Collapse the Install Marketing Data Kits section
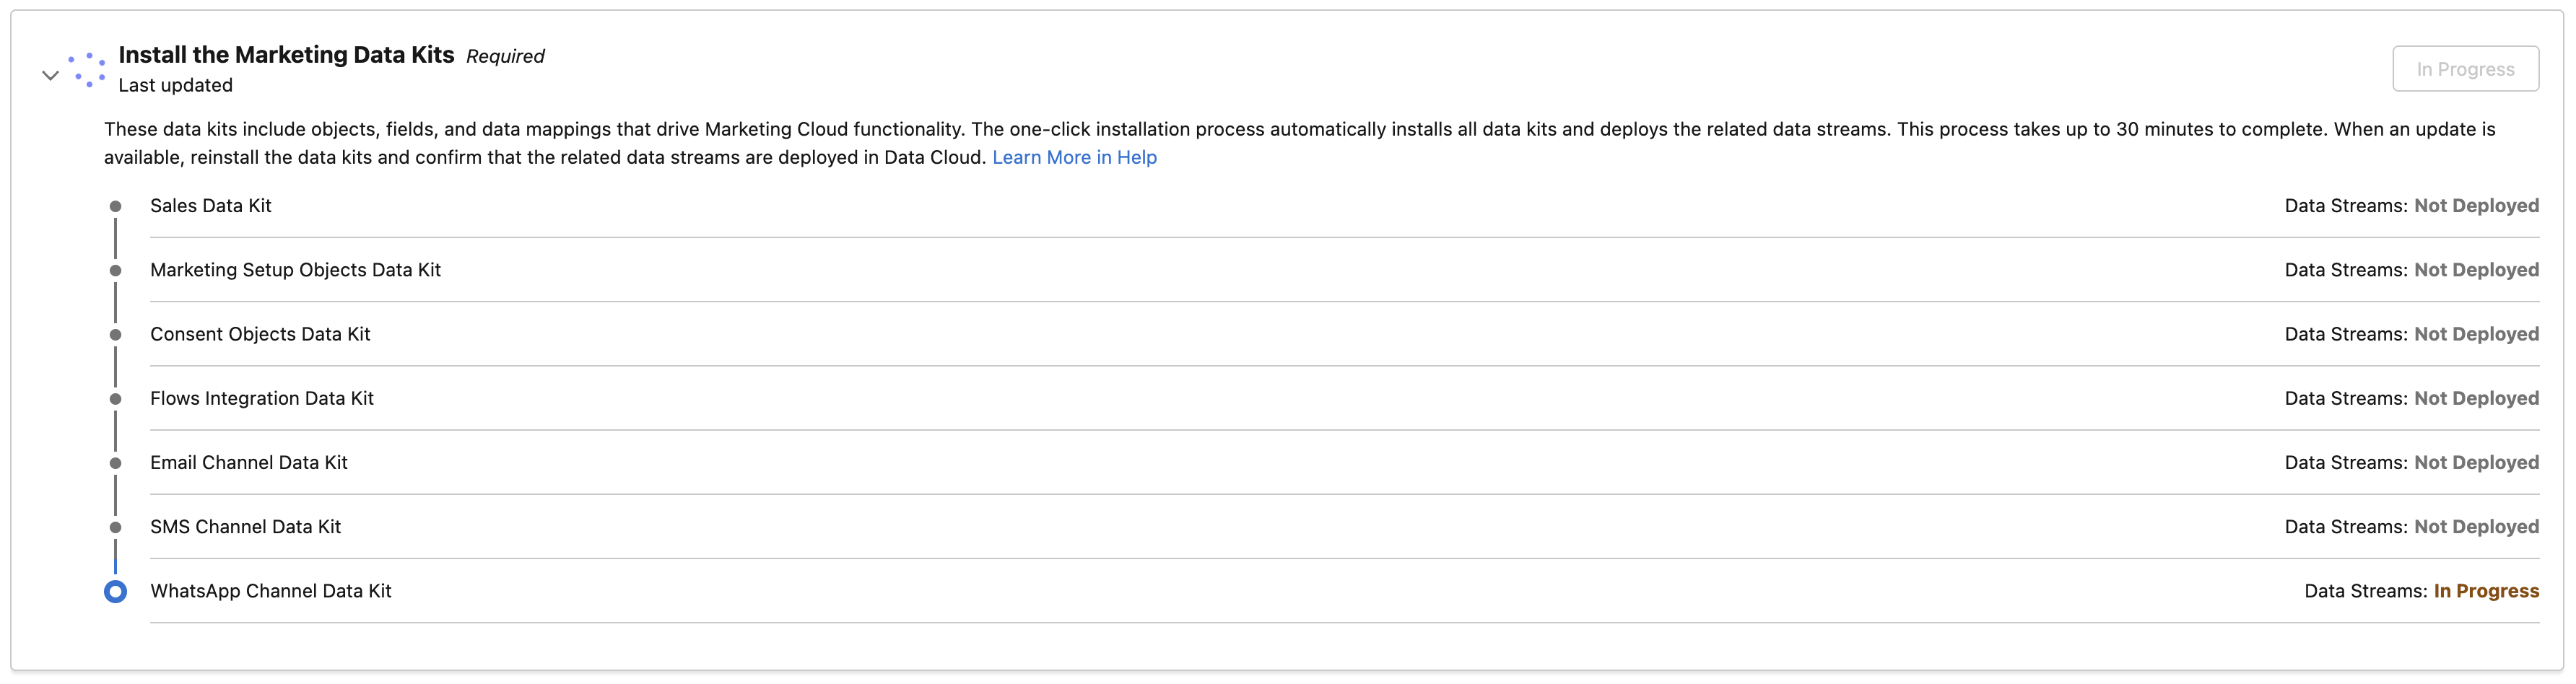Viewport: 2576px width, 684px height. 50,75
